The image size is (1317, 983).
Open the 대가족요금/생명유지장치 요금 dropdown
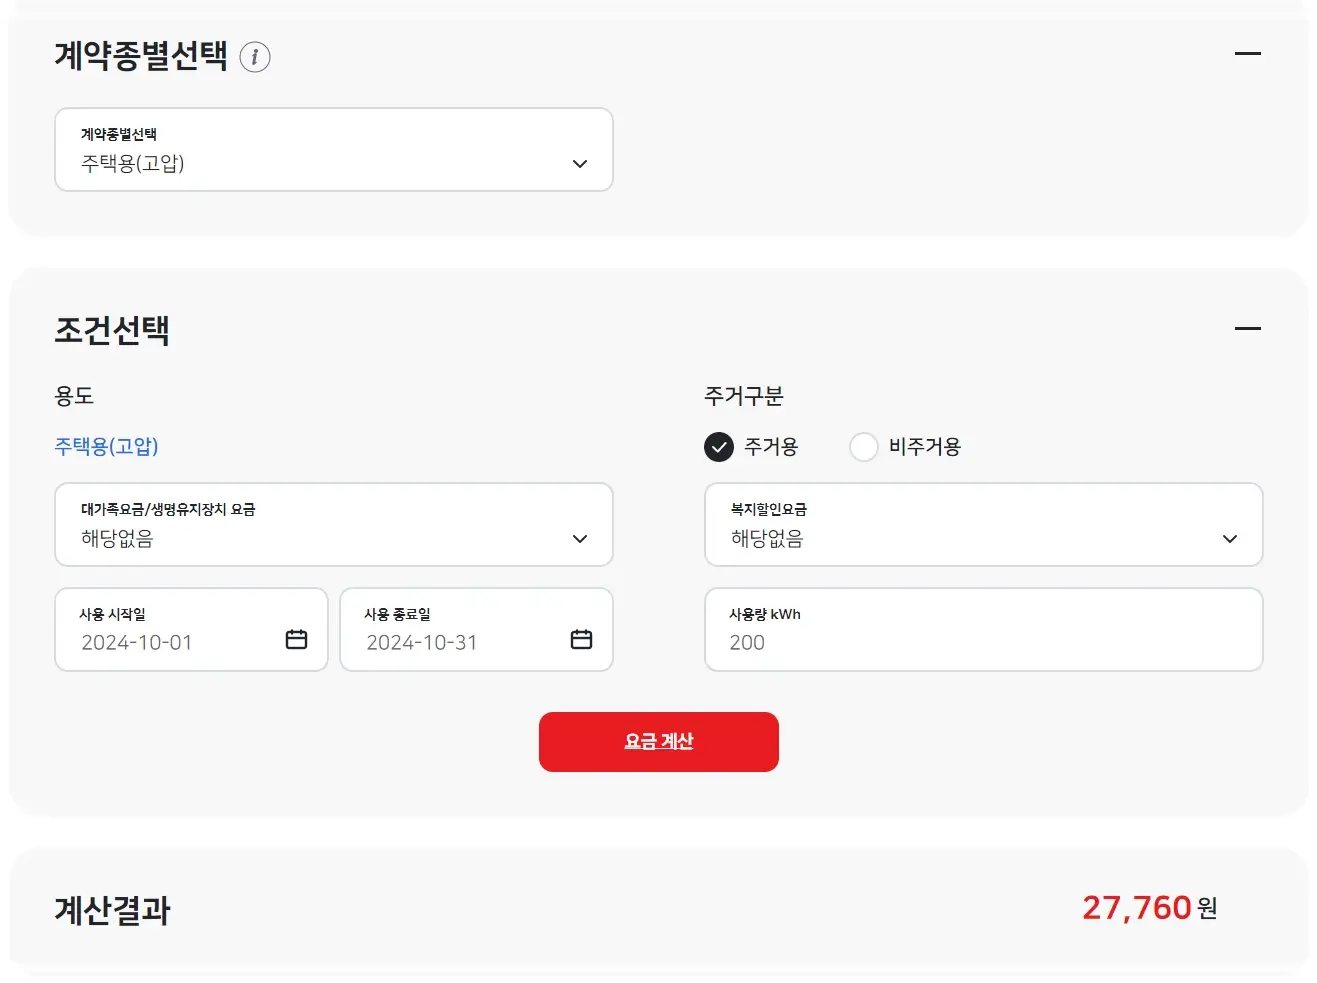[334, 525]
